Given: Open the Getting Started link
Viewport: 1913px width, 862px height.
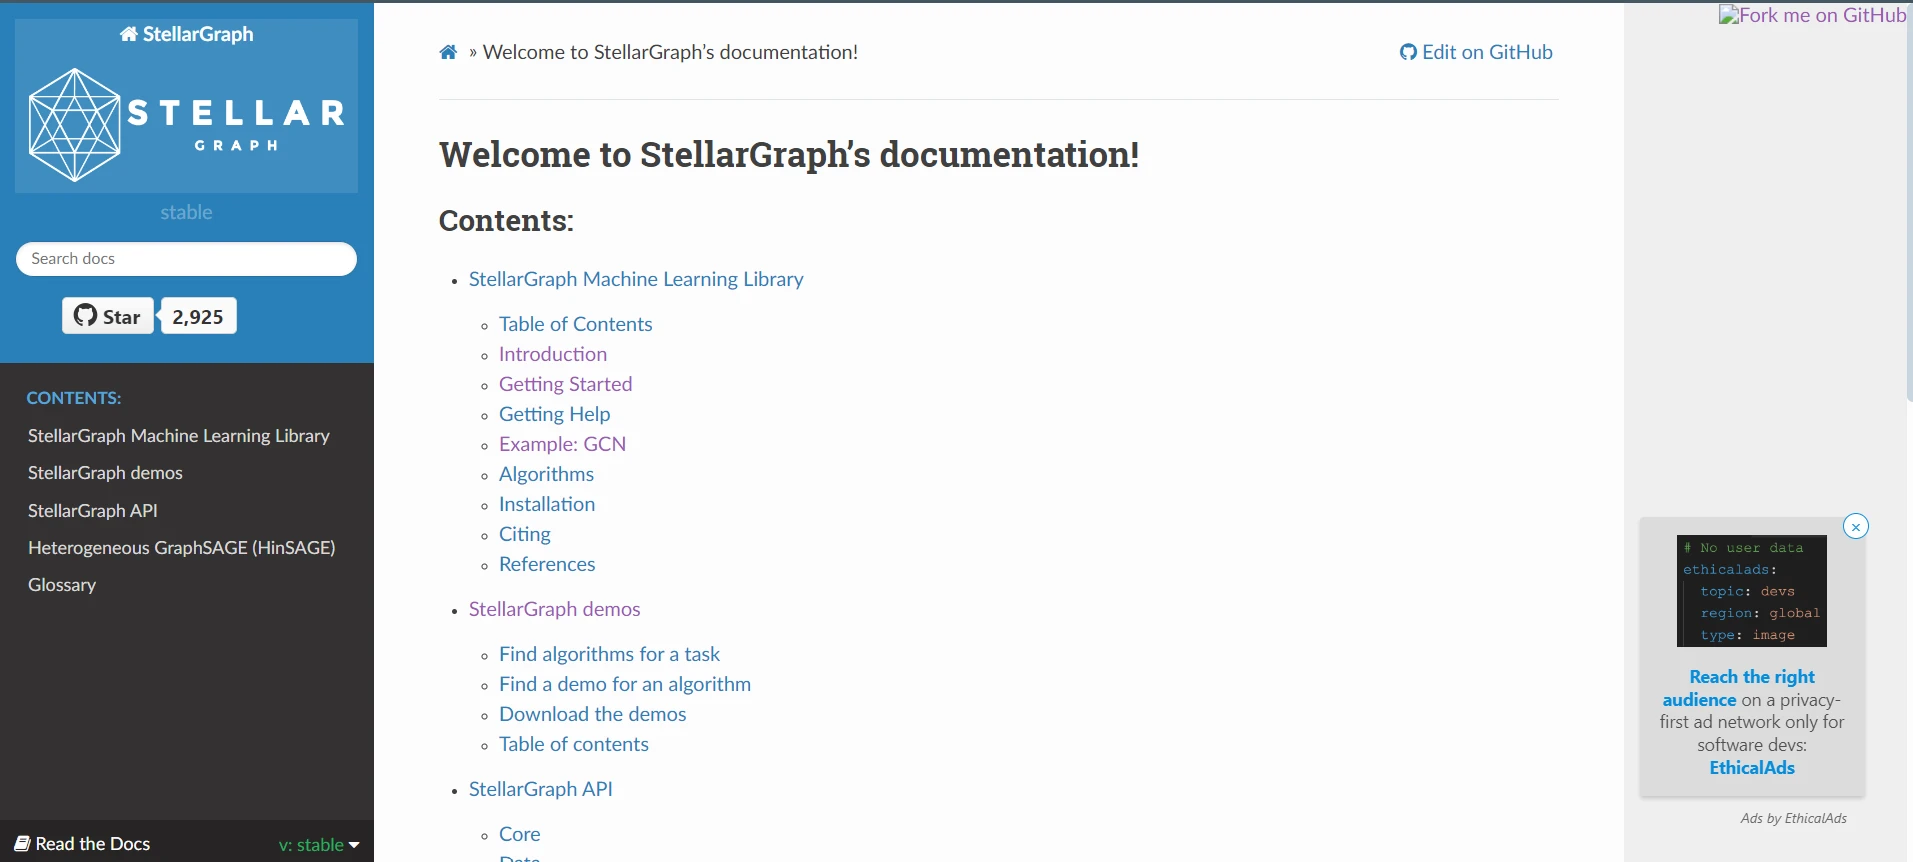Looking at the screenshot, I should click(565, 384).
